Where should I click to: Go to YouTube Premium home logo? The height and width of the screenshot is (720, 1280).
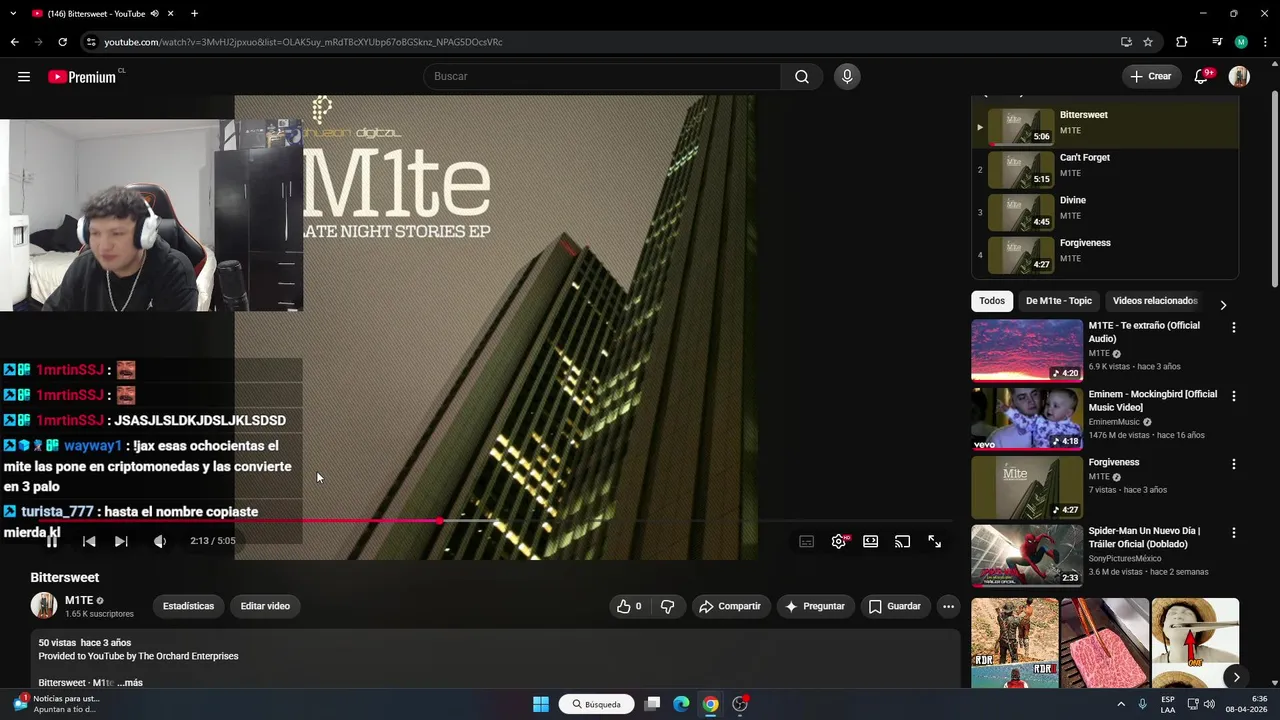point(83,77)
